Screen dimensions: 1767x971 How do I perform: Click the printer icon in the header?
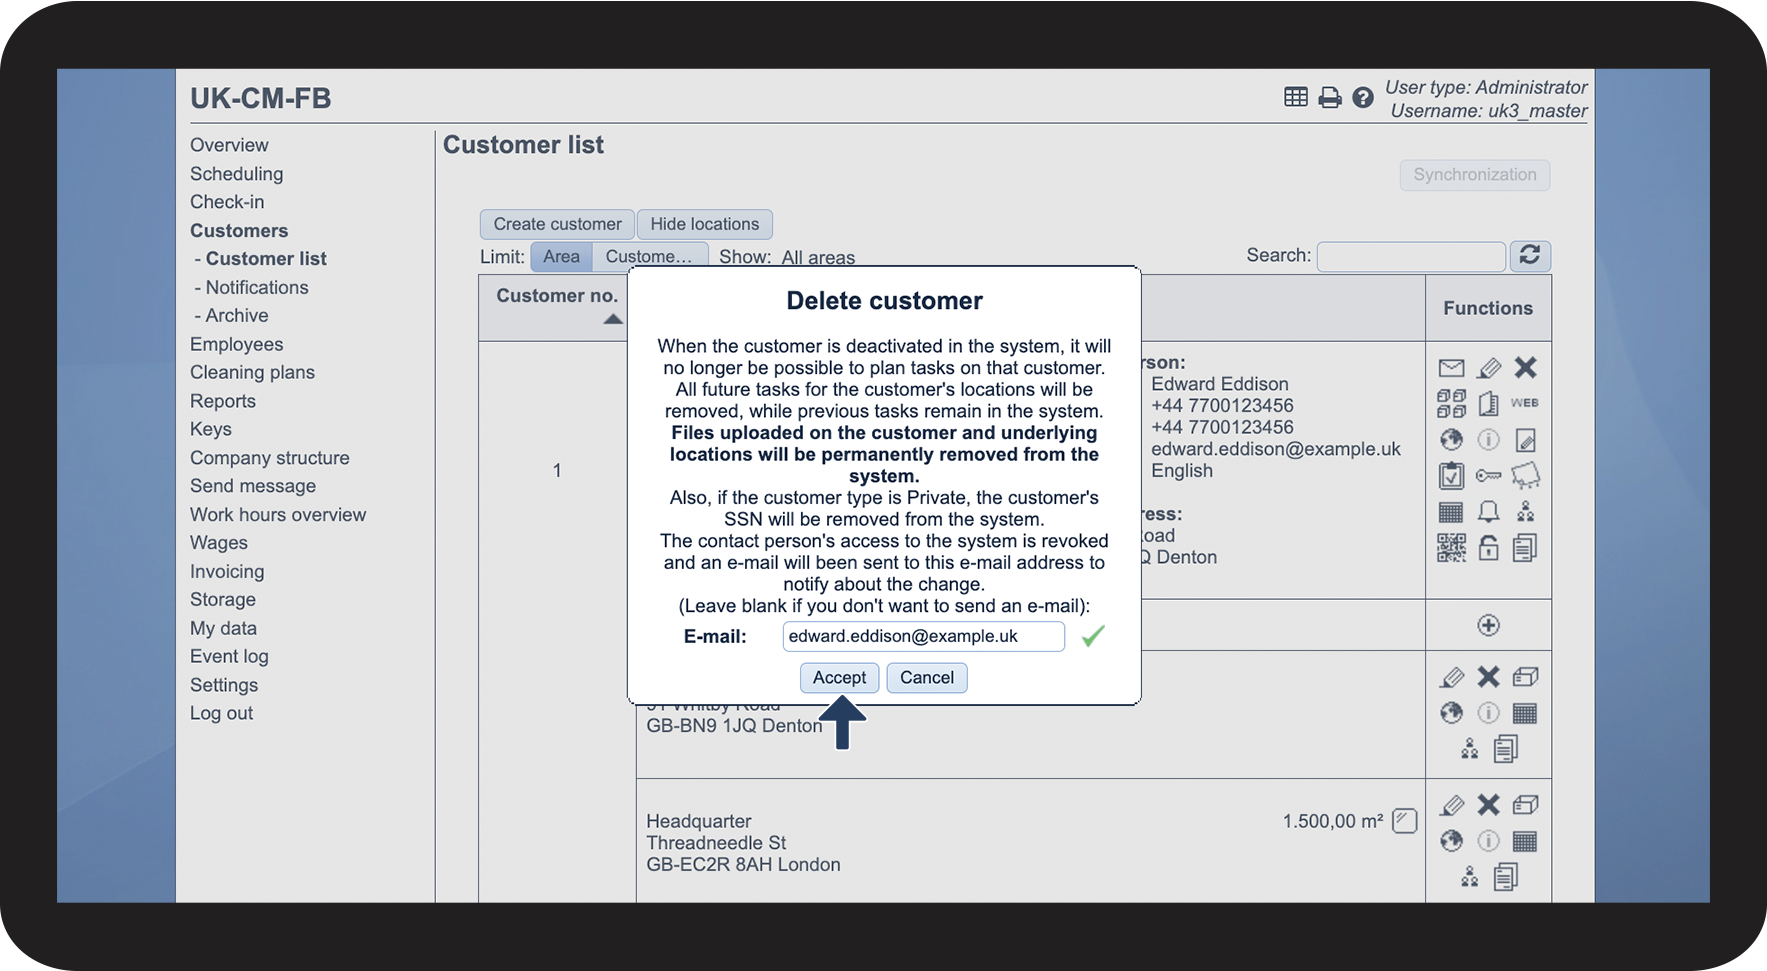pyautogui.click(x=1329, y=98)
